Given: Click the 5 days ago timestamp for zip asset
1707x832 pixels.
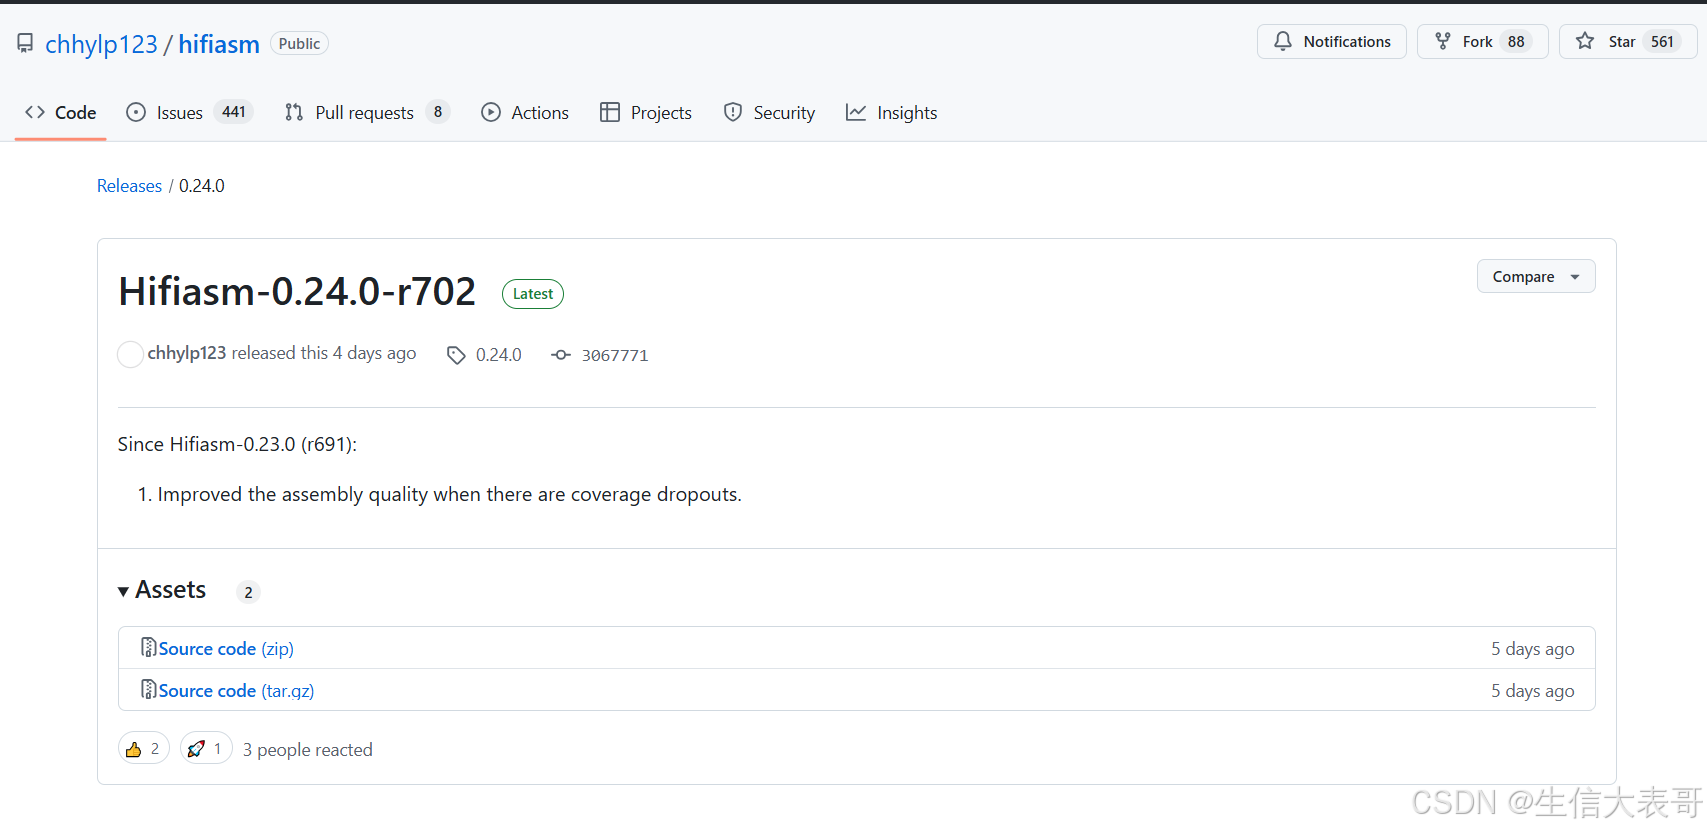Looking at the screenshot, I should 1533,649.
